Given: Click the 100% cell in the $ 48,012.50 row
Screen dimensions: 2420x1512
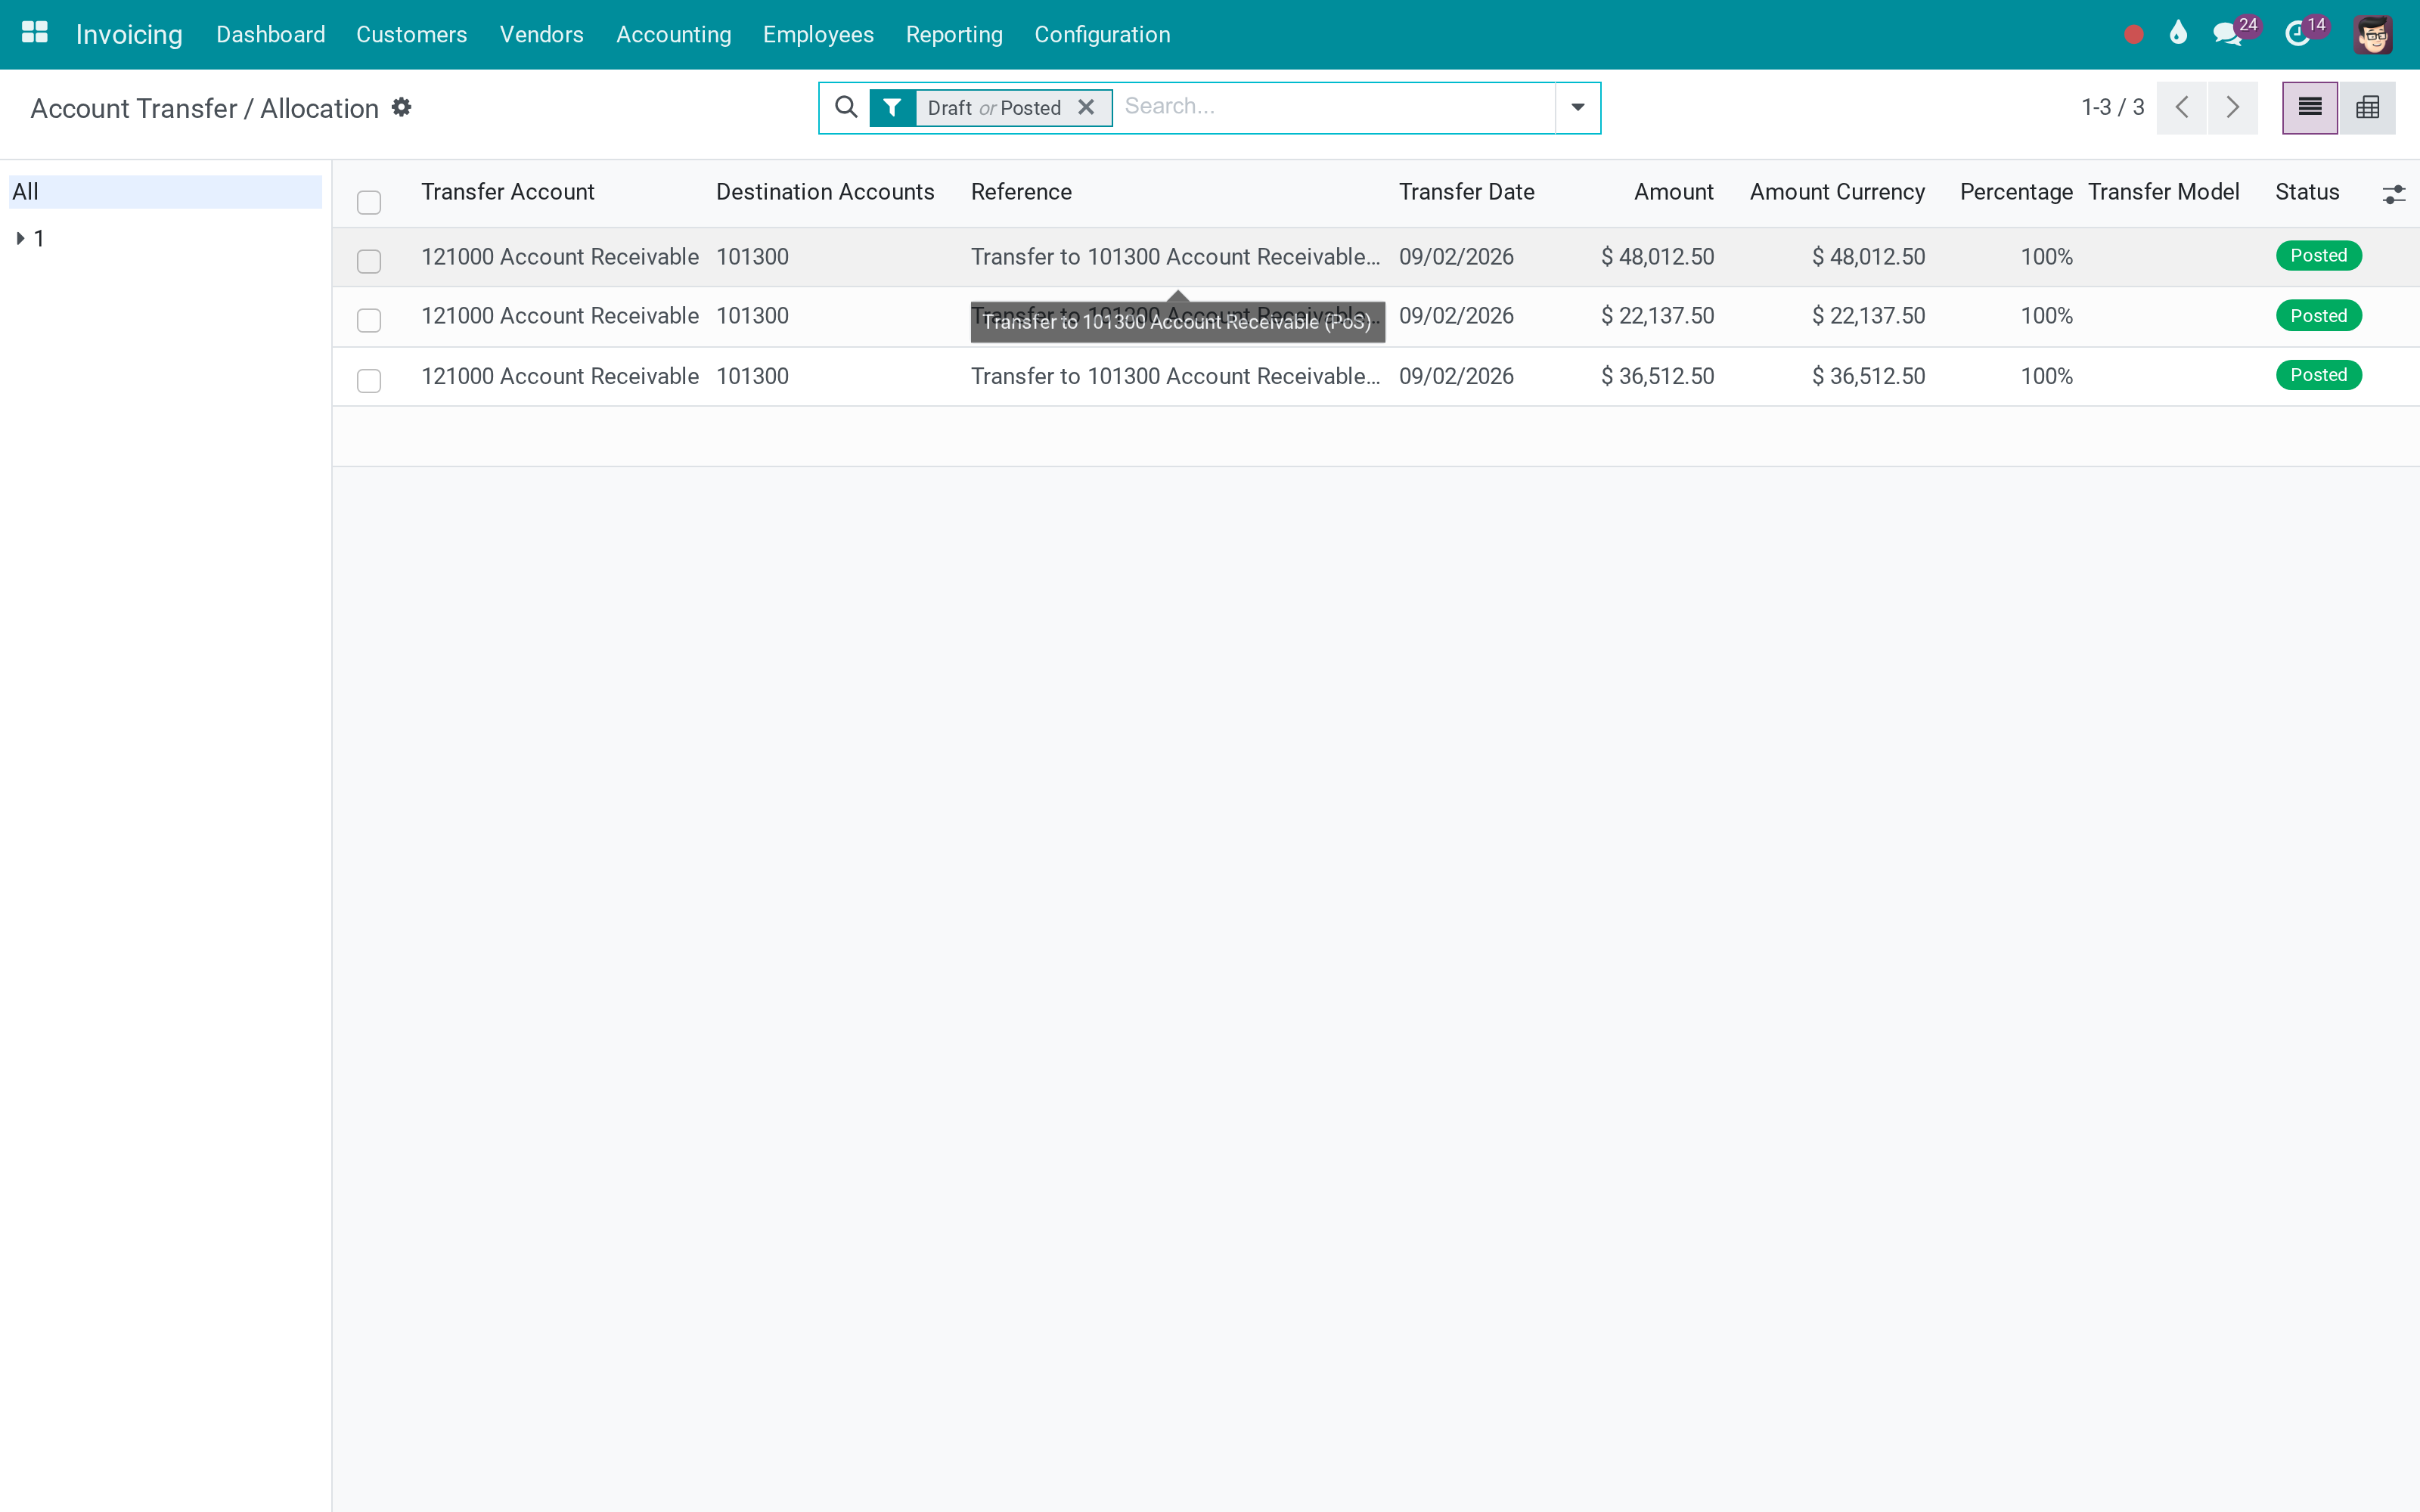Looking at the screenshot, I should pyautogui.click(x=2046, y=257).
